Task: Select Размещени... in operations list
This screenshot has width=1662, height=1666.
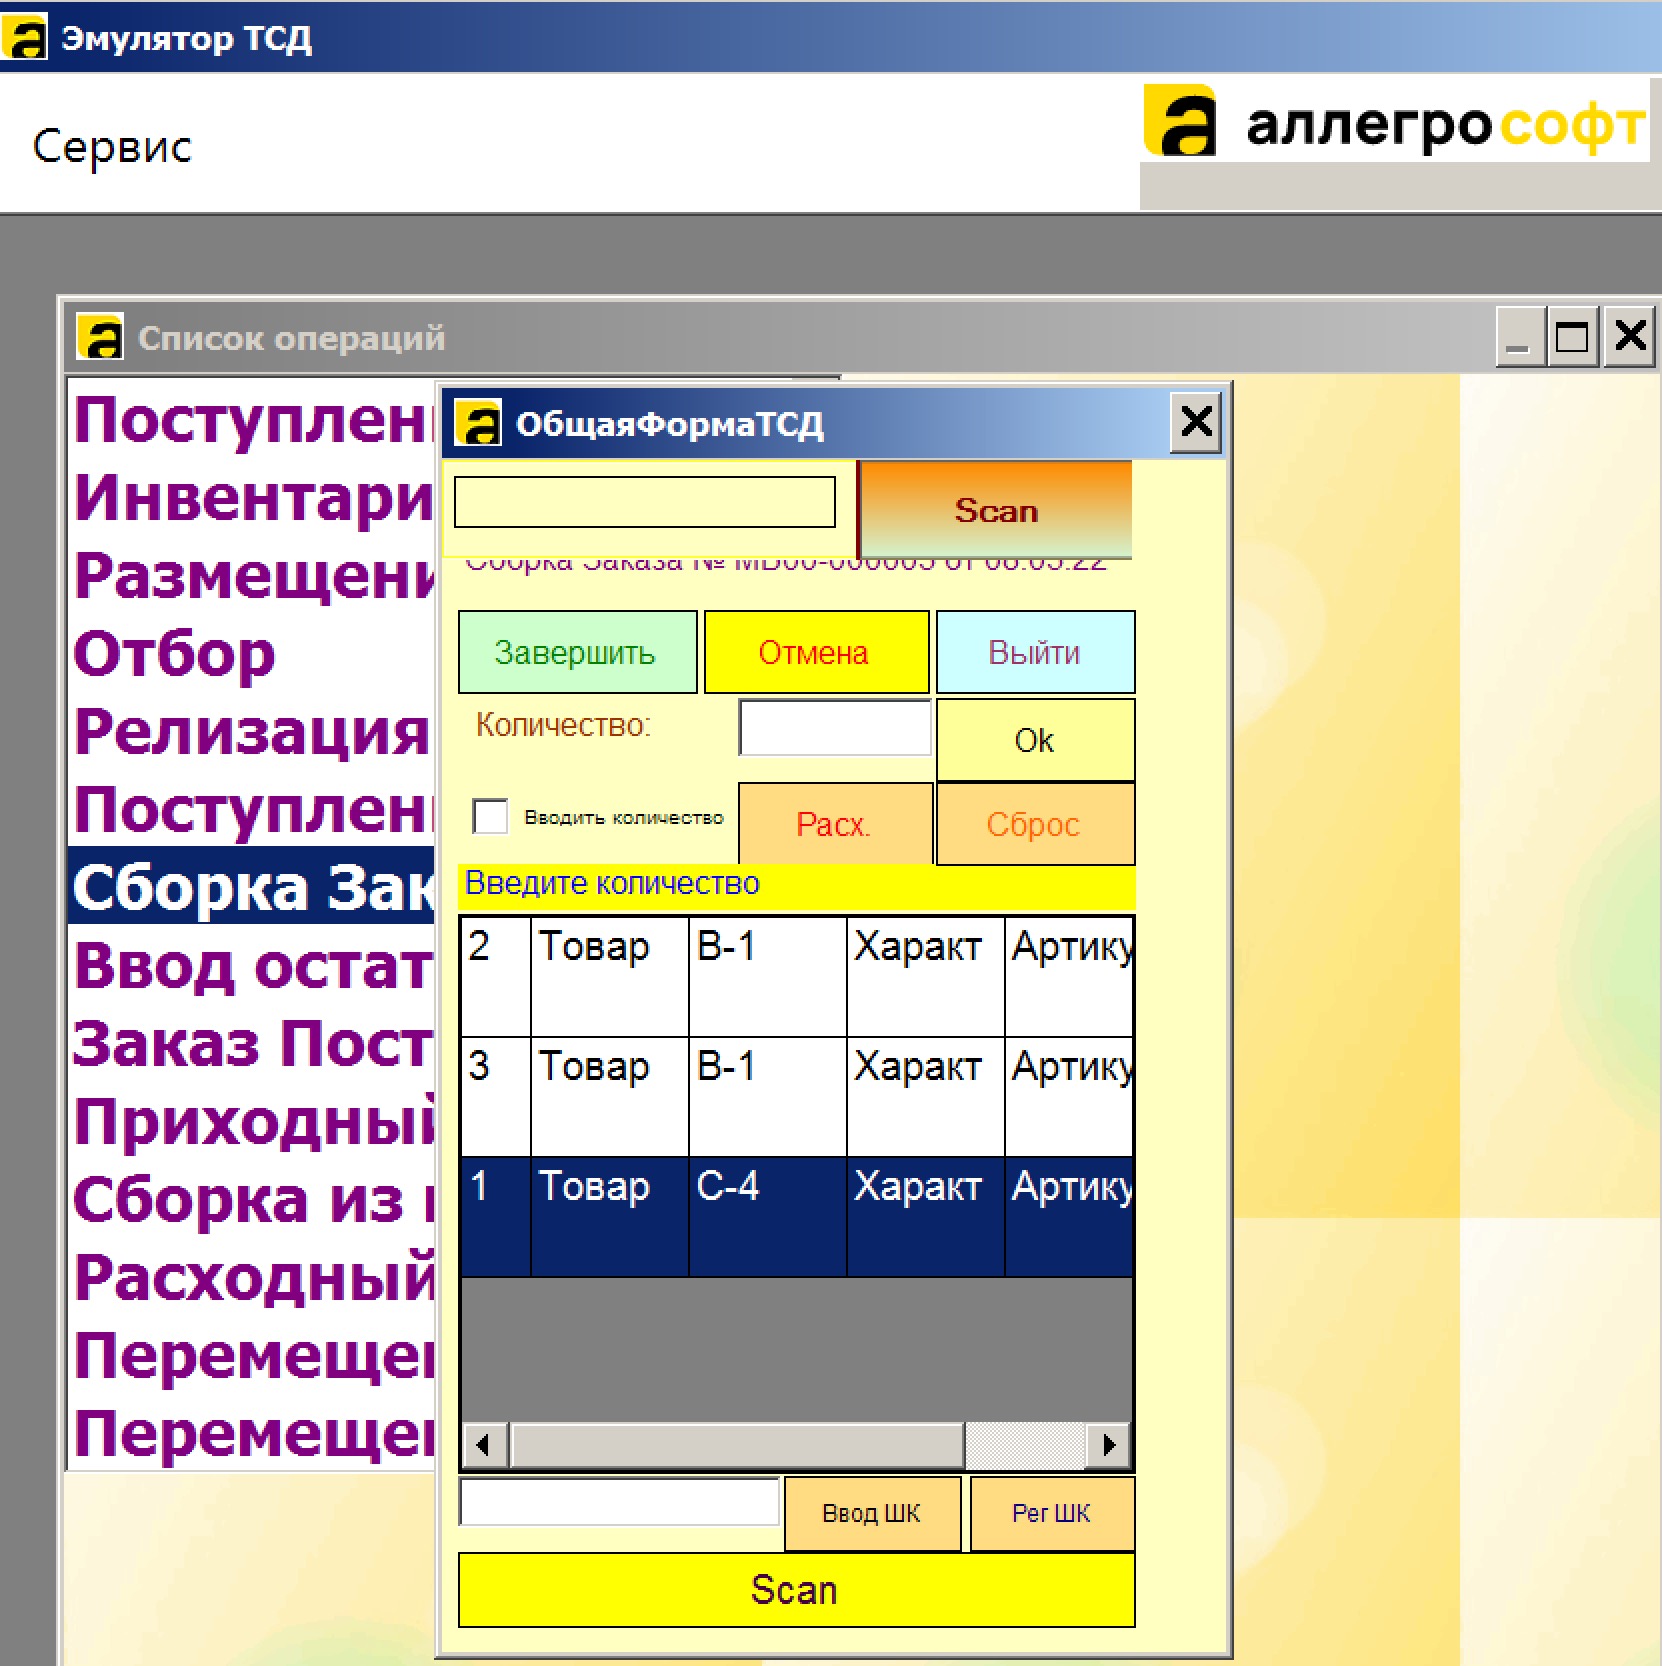Action: pyautogui.click(x=252, y=576)
